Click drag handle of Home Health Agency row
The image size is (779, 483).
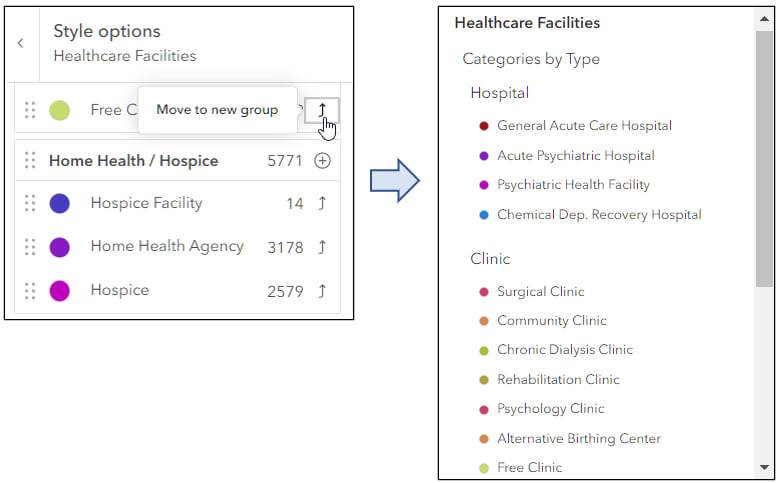pos(30,247)
